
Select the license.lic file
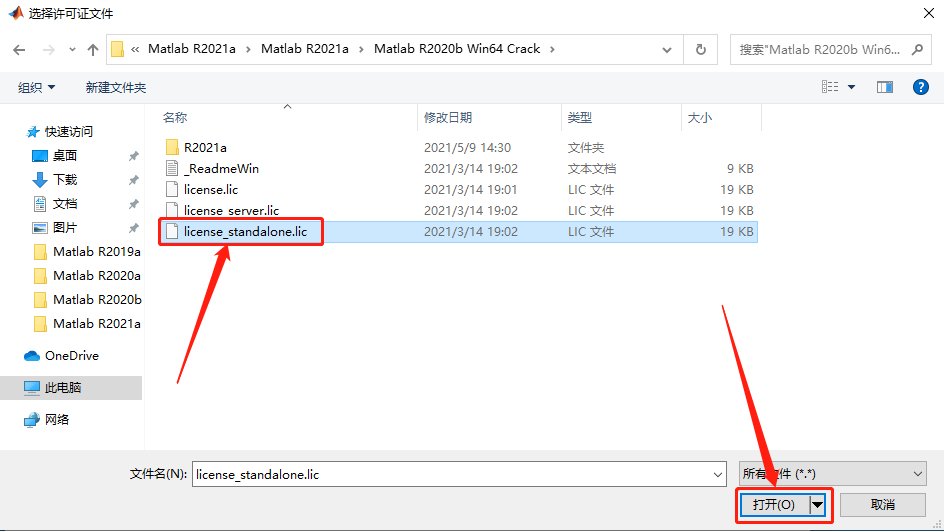[211, 190]
